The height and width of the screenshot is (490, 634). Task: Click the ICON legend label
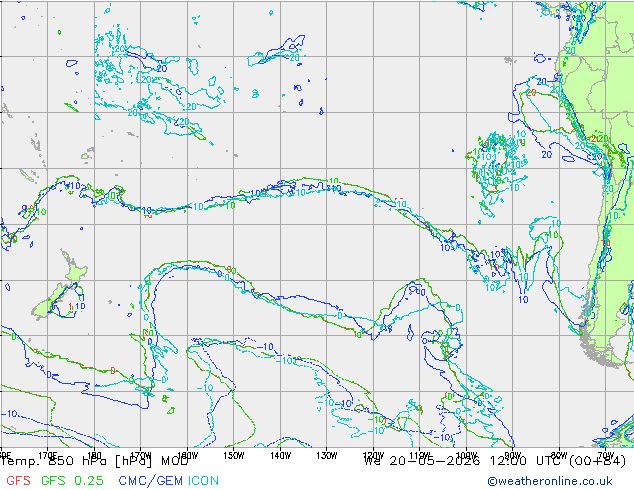point(203,481)
